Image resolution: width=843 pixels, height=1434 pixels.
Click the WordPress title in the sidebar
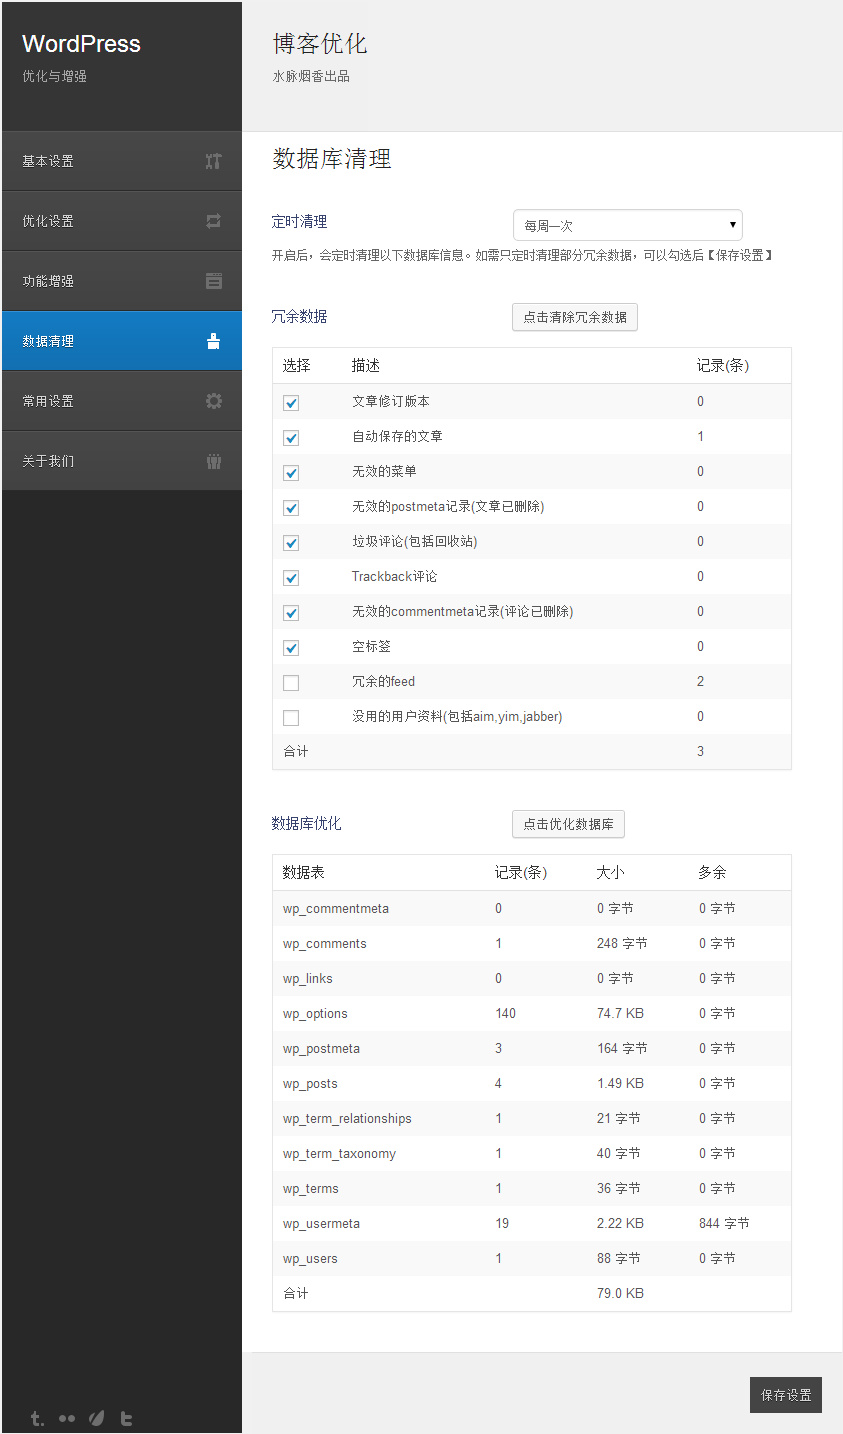point(81,44)
